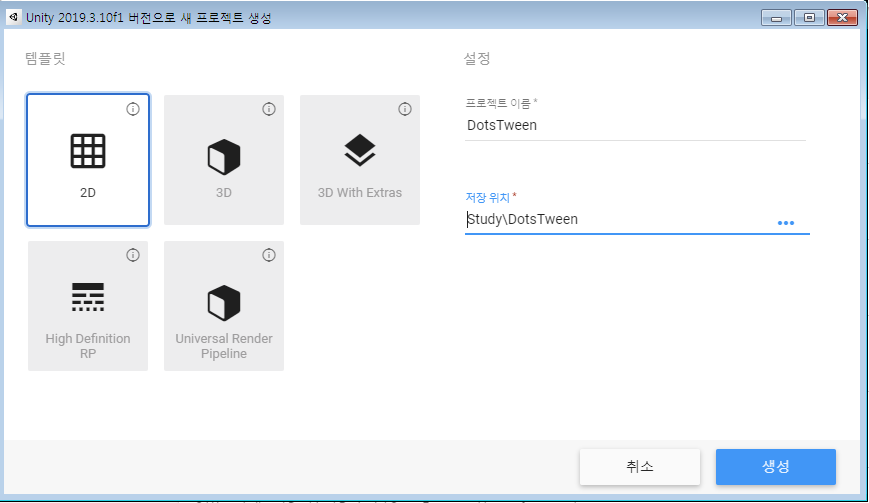This screenshot has height=503, width=869.
Task: Click the 2D grid icon
Action: (88, 151)
